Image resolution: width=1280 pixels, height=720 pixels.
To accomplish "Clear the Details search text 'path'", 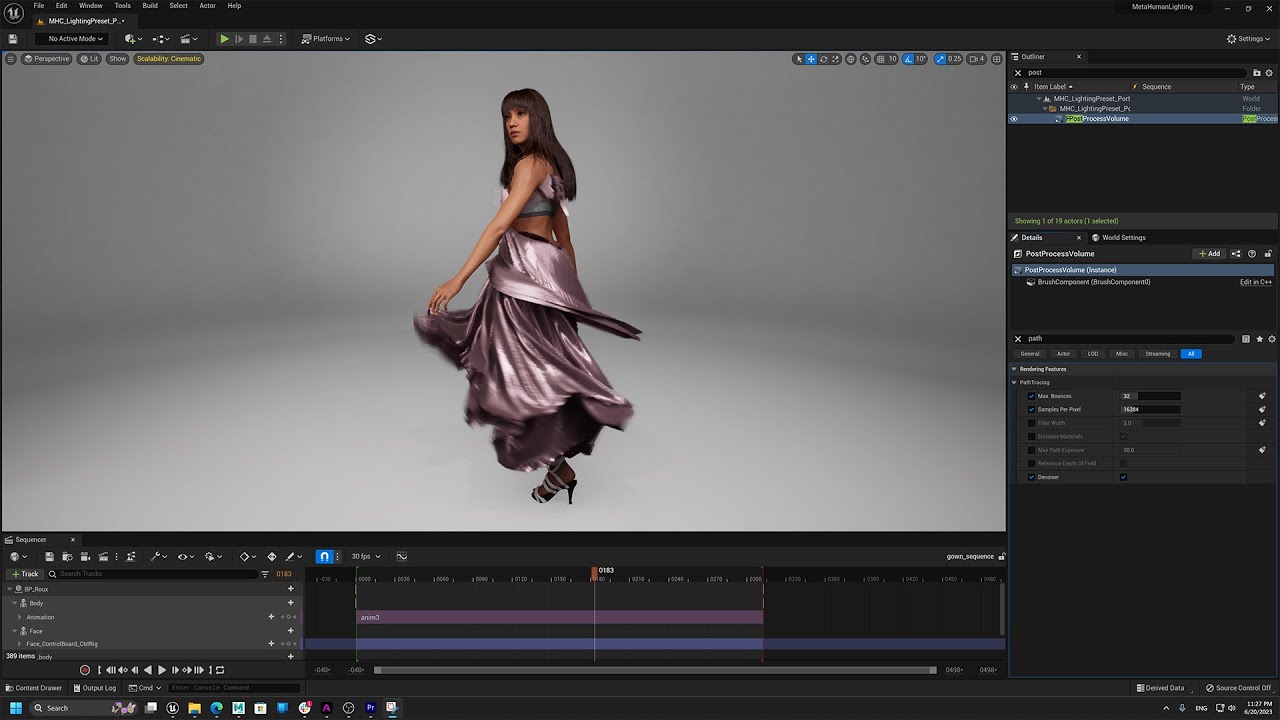I will click(x=1018, y=339).
